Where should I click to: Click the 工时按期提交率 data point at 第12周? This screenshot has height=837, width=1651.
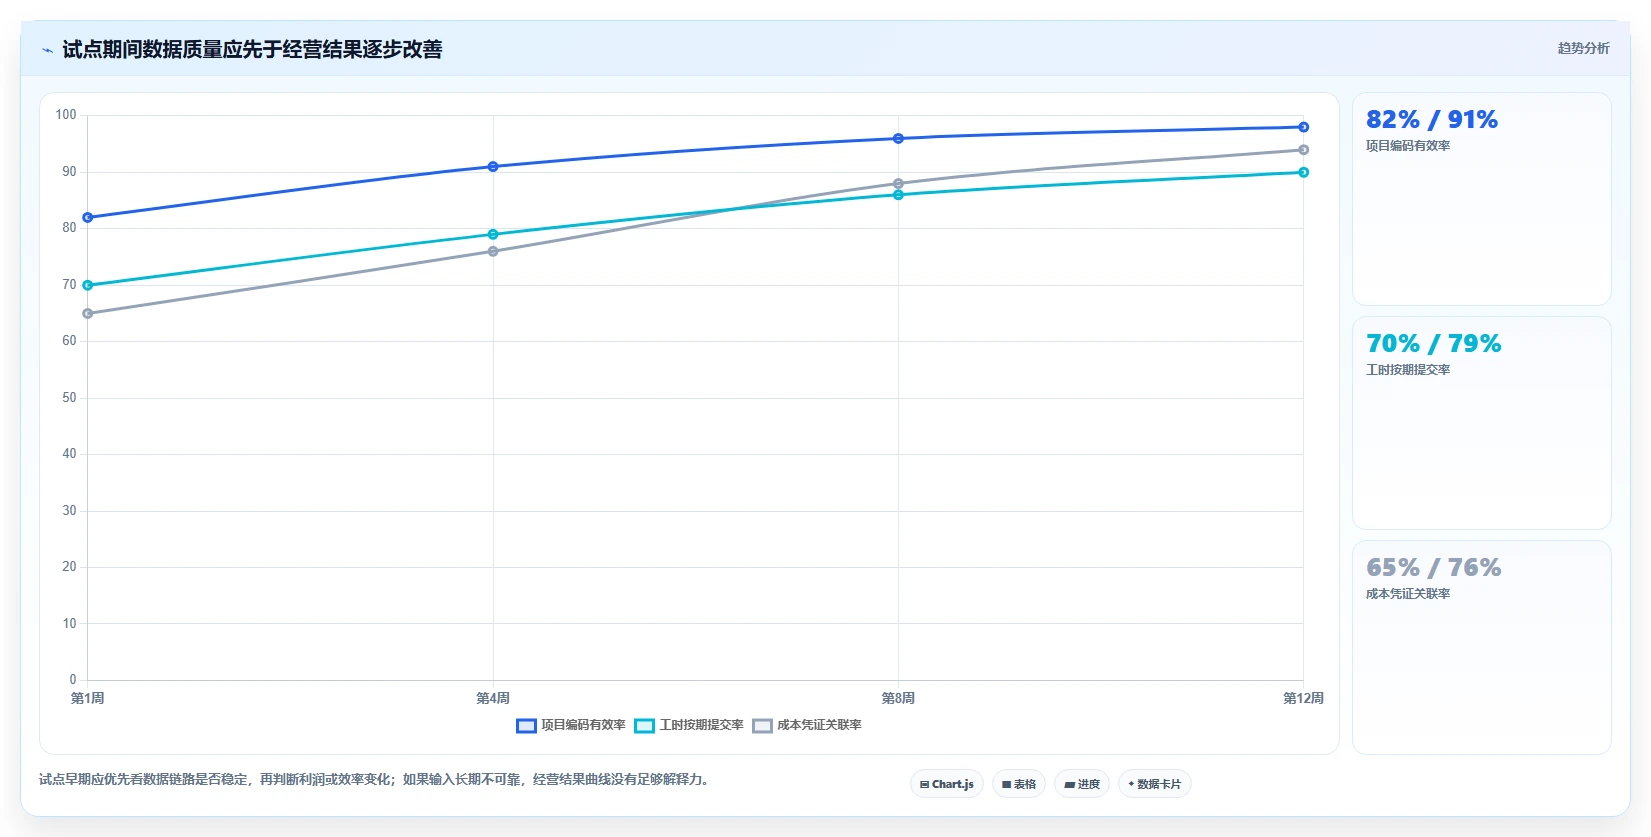(x=1303, y=172)
